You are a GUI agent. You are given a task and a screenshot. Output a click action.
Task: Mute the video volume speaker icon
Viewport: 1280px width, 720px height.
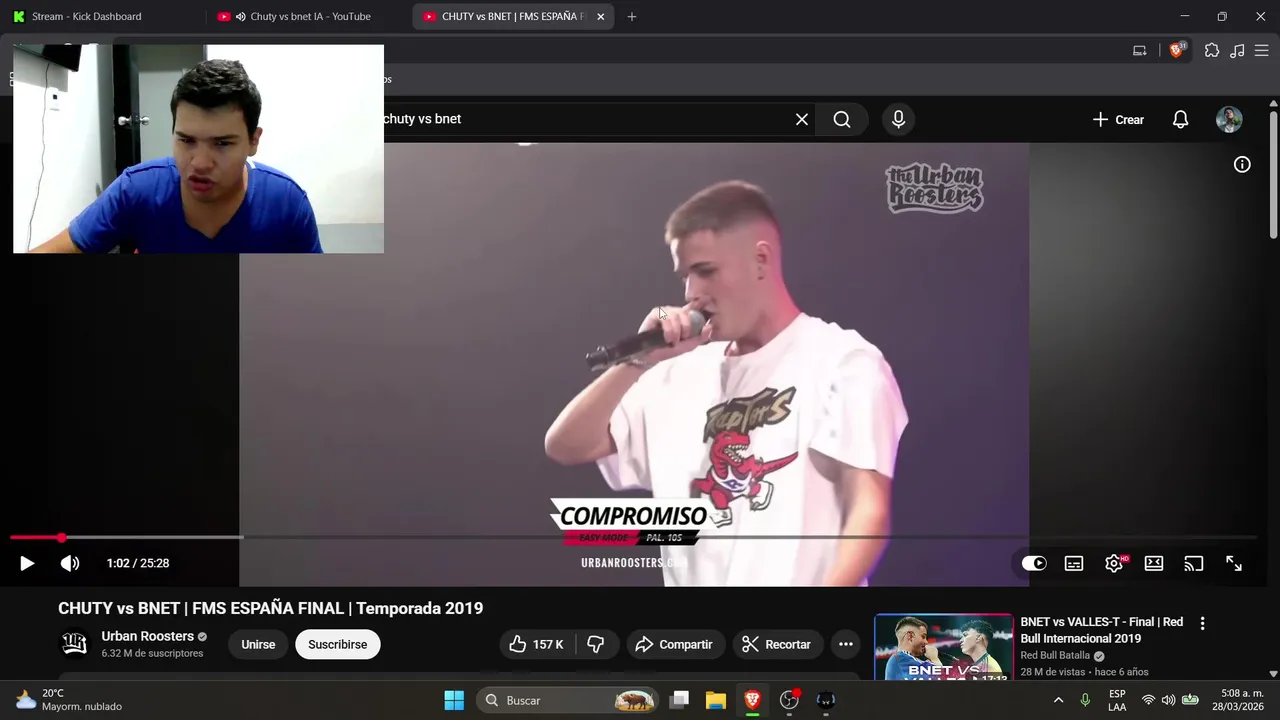(70, 564)
